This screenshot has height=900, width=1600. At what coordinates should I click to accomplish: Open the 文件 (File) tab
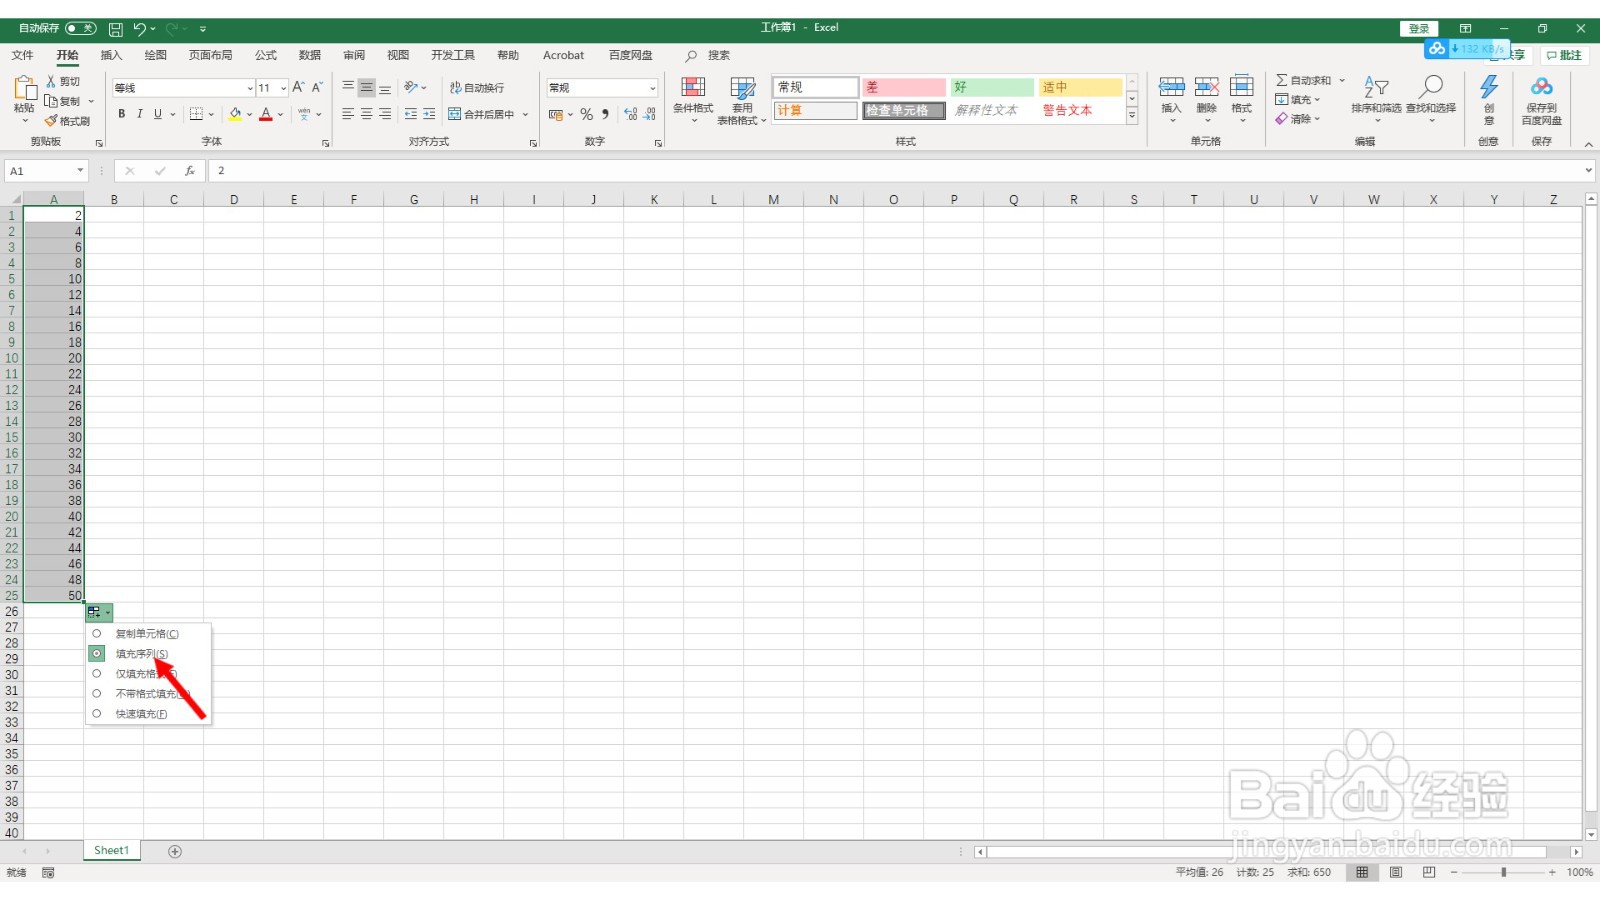point(22,55)
